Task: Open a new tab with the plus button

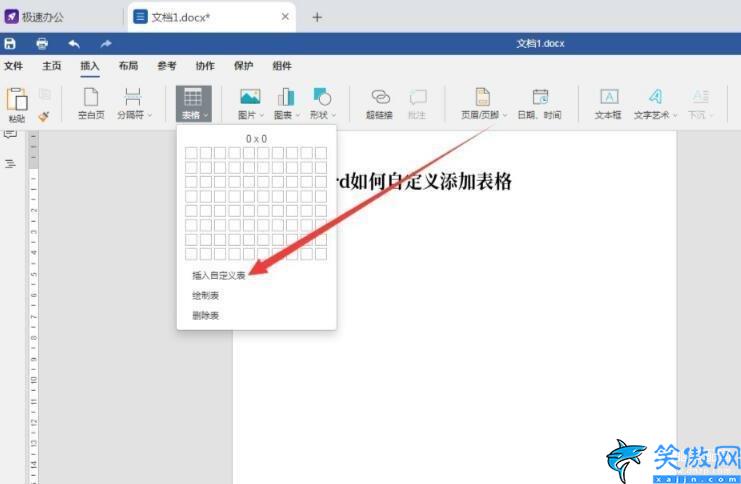Action: (x=317, y=17)
